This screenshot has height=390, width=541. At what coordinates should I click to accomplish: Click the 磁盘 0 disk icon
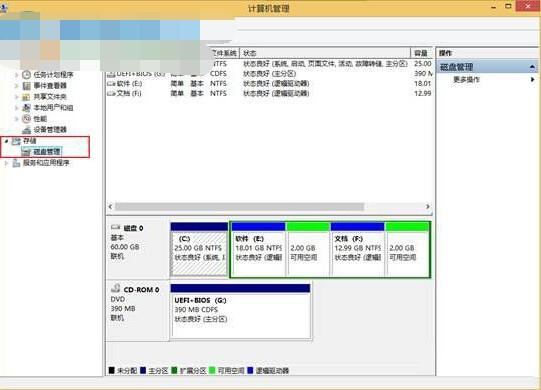[116, 227]
